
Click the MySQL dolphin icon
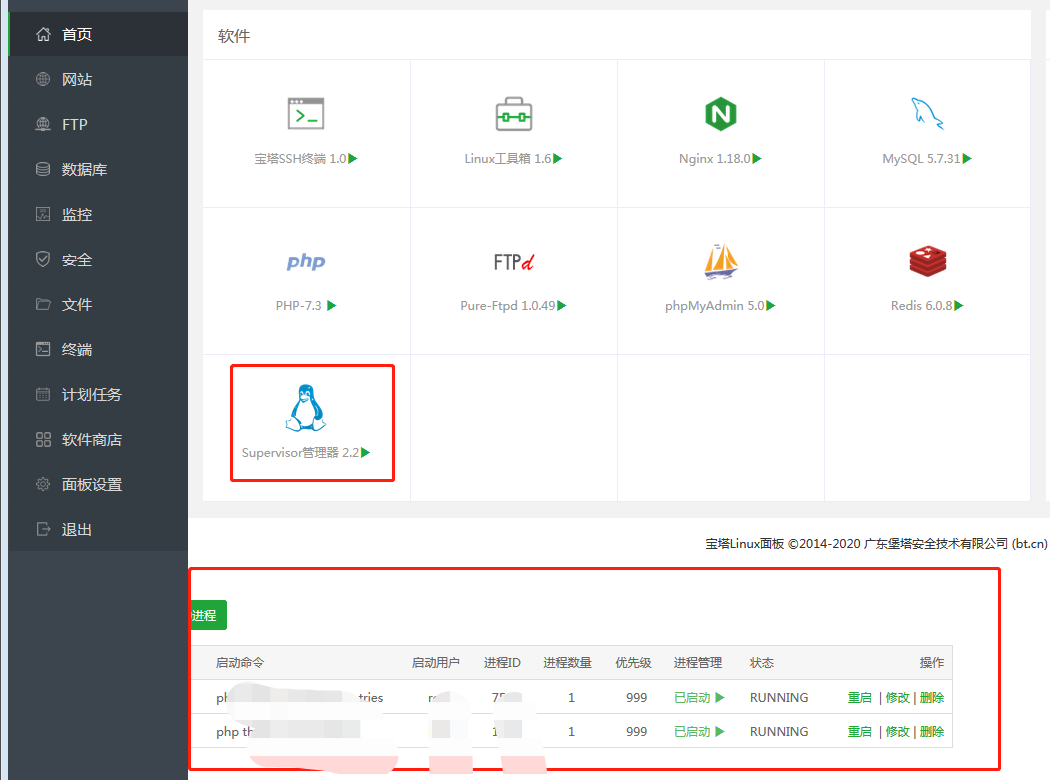[x=926, y=114]
